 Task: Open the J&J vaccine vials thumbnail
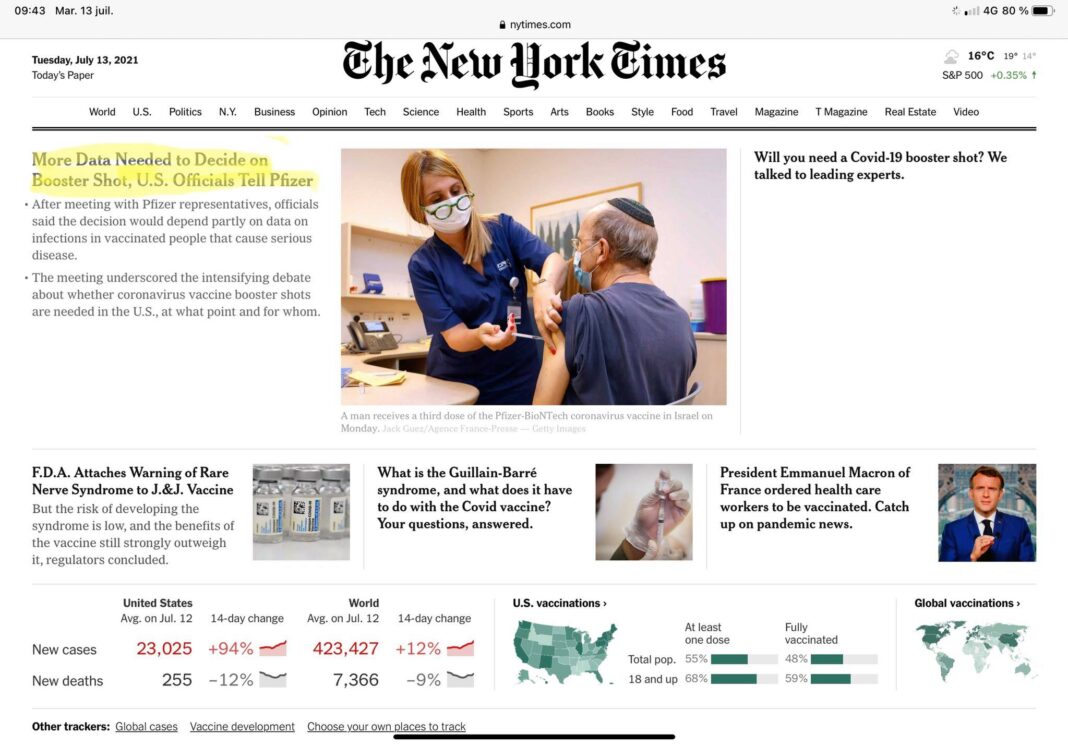click(301, 512)
